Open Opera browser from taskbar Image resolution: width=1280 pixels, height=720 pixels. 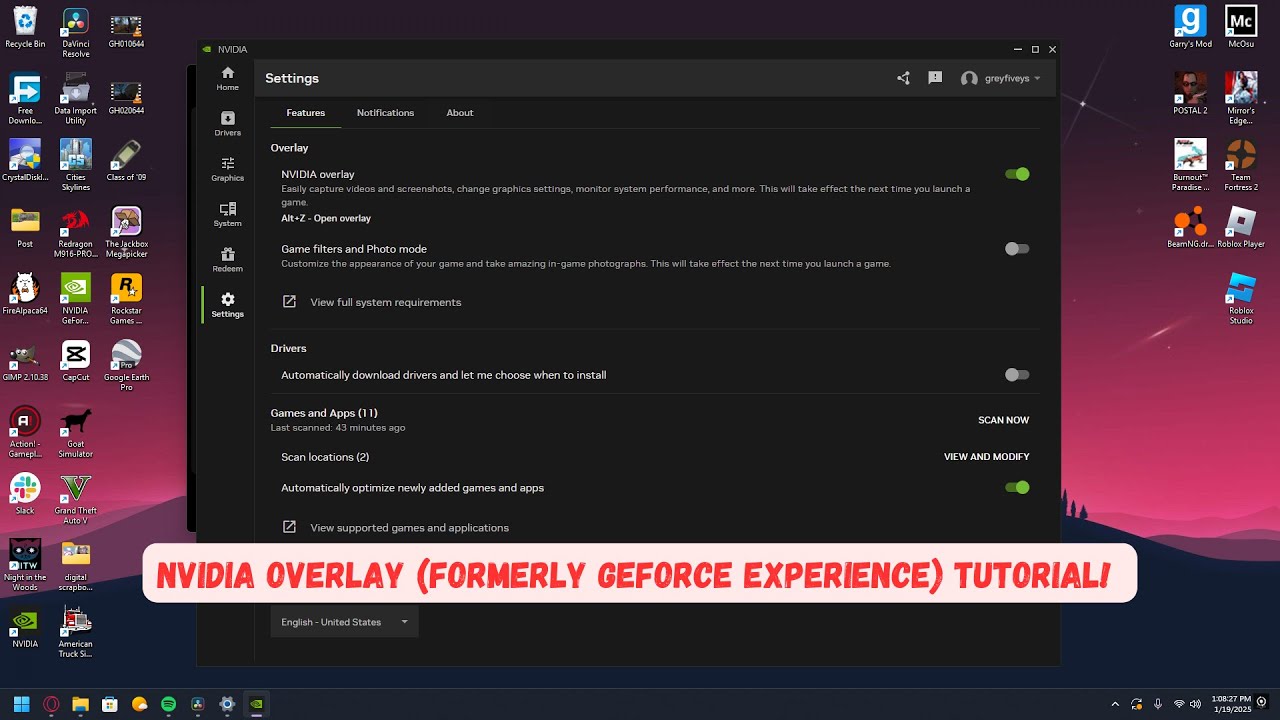(51, 704)
